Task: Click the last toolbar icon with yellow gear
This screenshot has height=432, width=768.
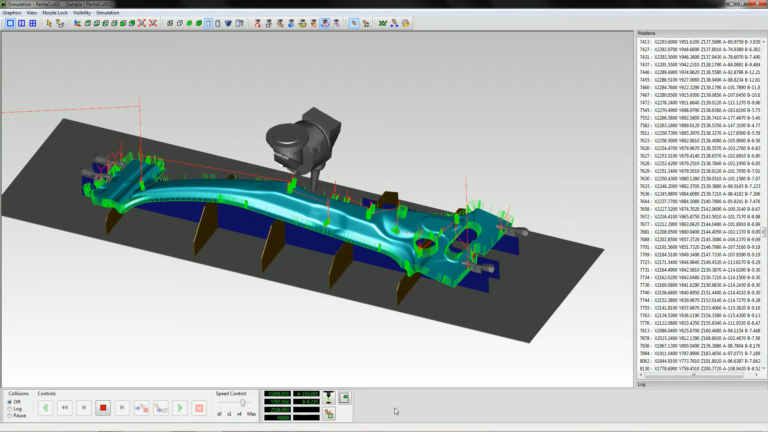Action: [406, 23]
